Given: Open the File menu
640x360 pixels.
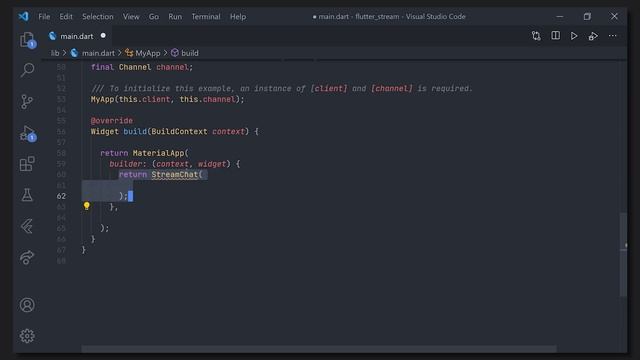Looking at the screenshot, I should (44, 17).
